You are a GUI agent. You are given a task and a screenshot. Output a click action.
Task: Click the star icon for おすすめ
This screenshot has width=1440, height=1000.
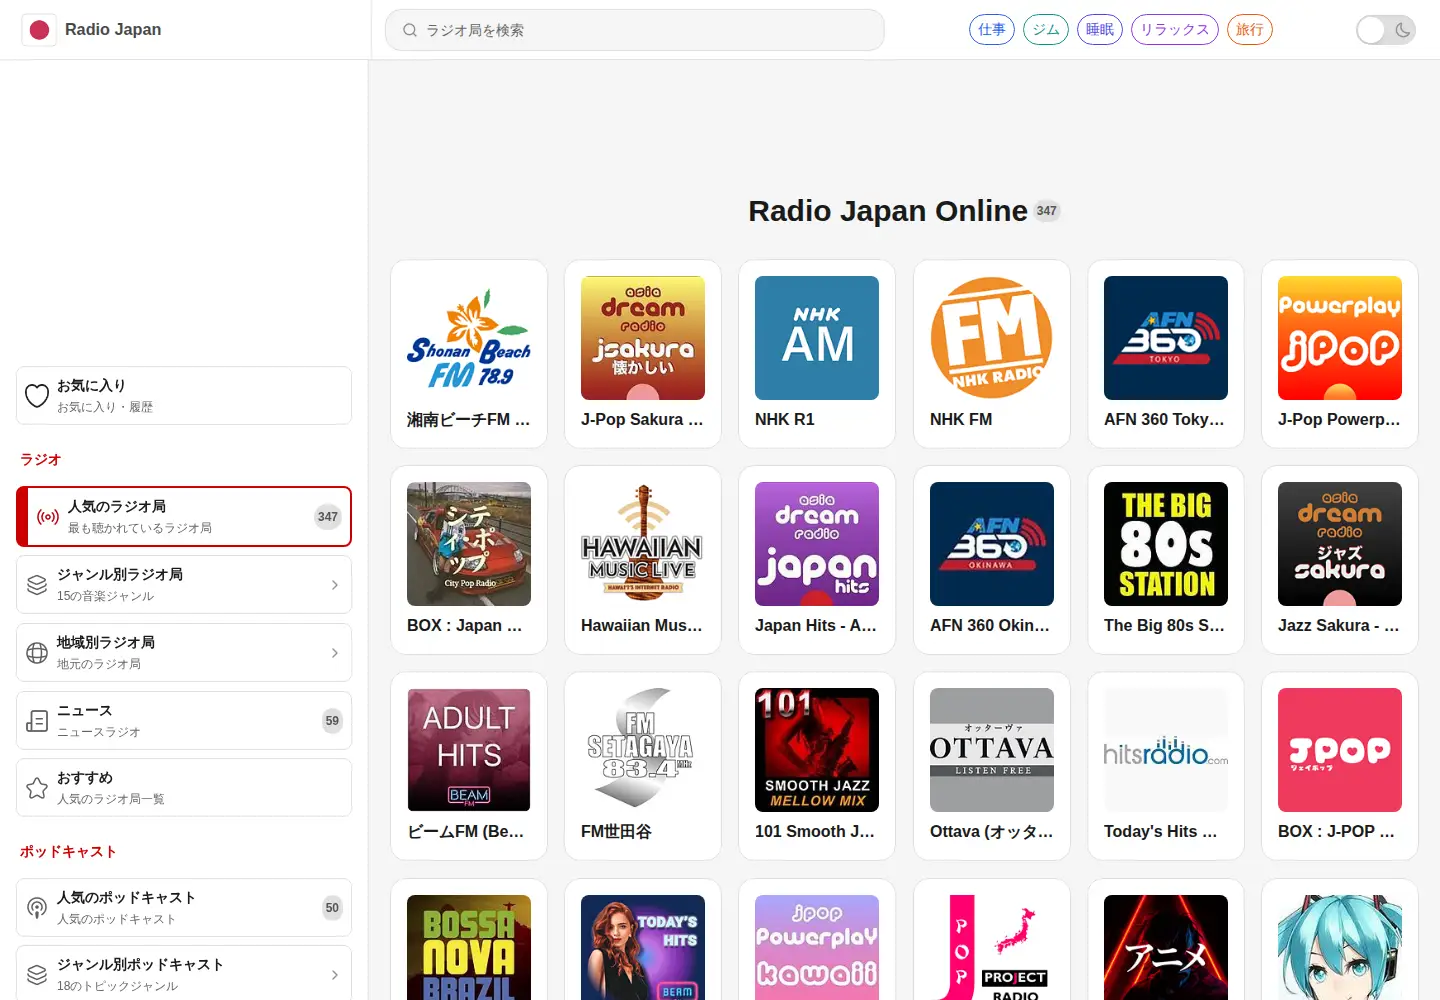point(37,788)
